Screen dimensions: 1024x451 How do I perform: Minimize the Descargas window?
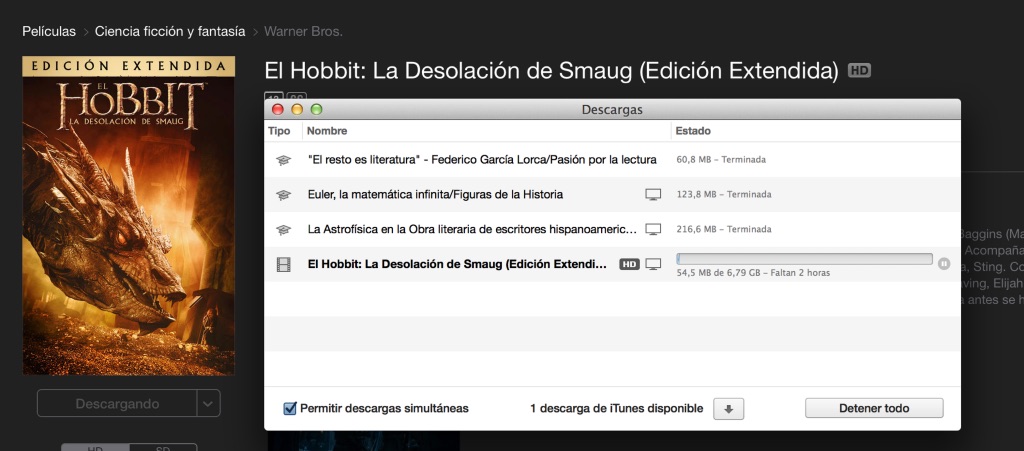coord(297,110)
